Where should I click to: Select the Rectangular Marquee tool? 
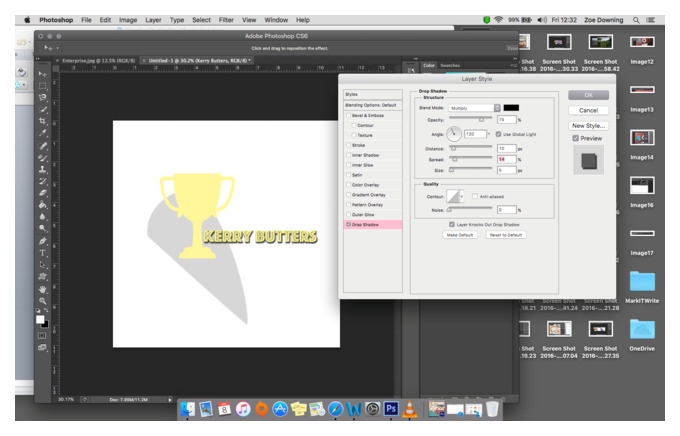(x=42, y=85)
